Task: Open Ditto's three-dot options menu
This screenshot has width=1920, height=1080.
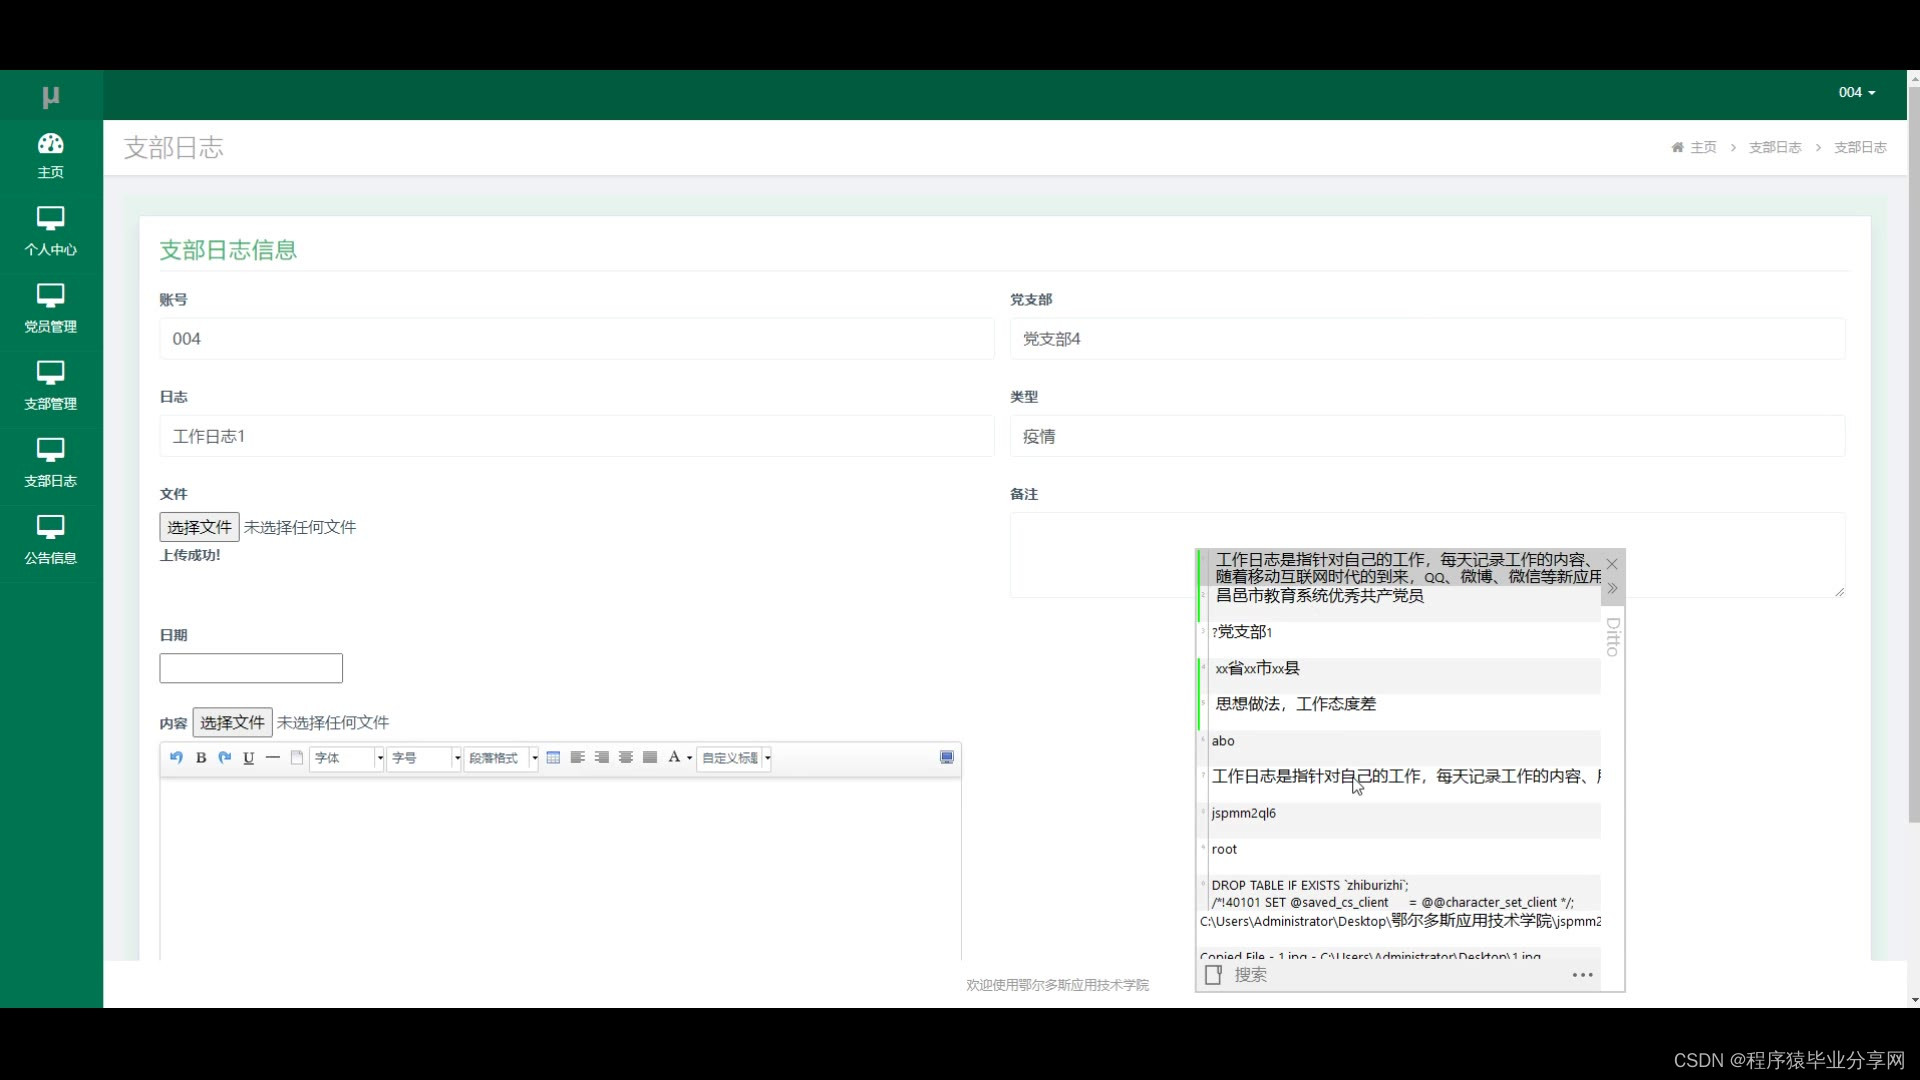Action: [1582, 975]
